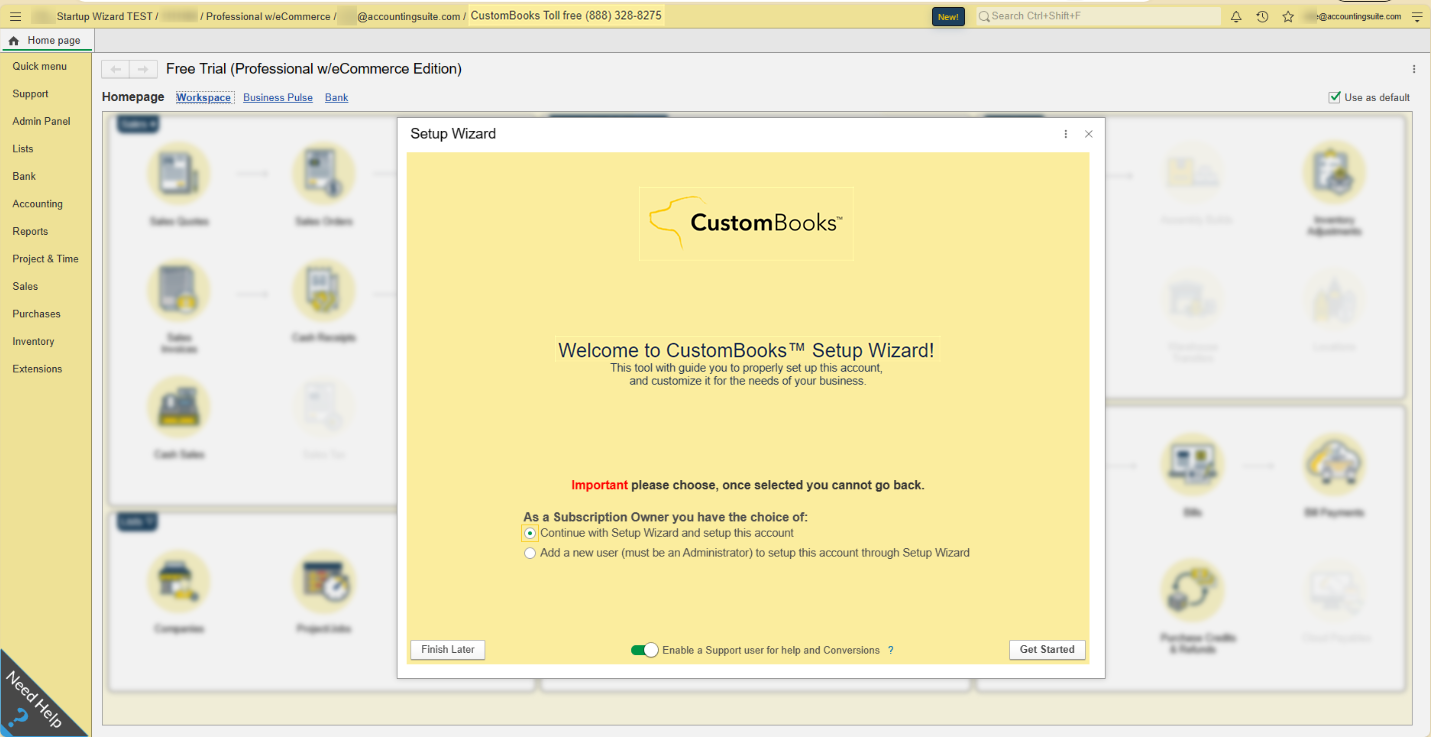Open Inventory Adjustments workspace icon
Screen dimensions: 1431x737
[x=1334, y=172]
